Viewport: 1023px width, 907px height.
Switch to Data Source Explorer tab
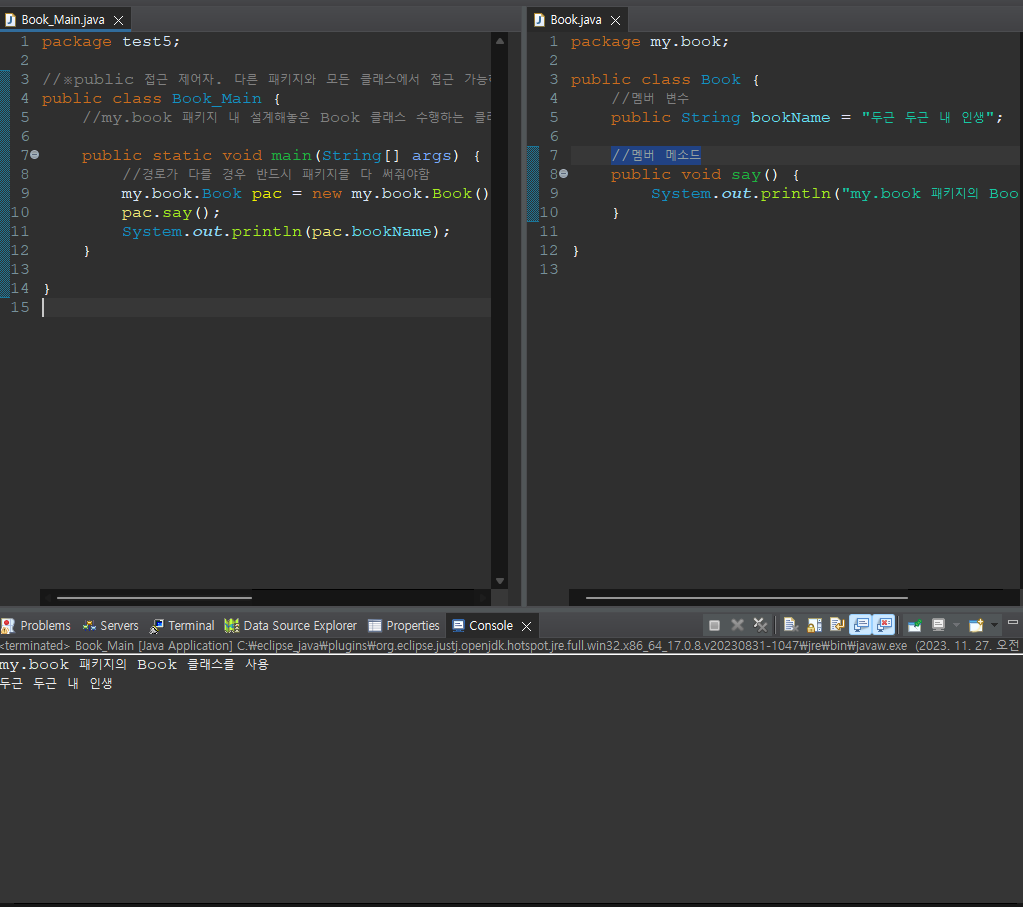pyautogui.click(x=291, y=625)
